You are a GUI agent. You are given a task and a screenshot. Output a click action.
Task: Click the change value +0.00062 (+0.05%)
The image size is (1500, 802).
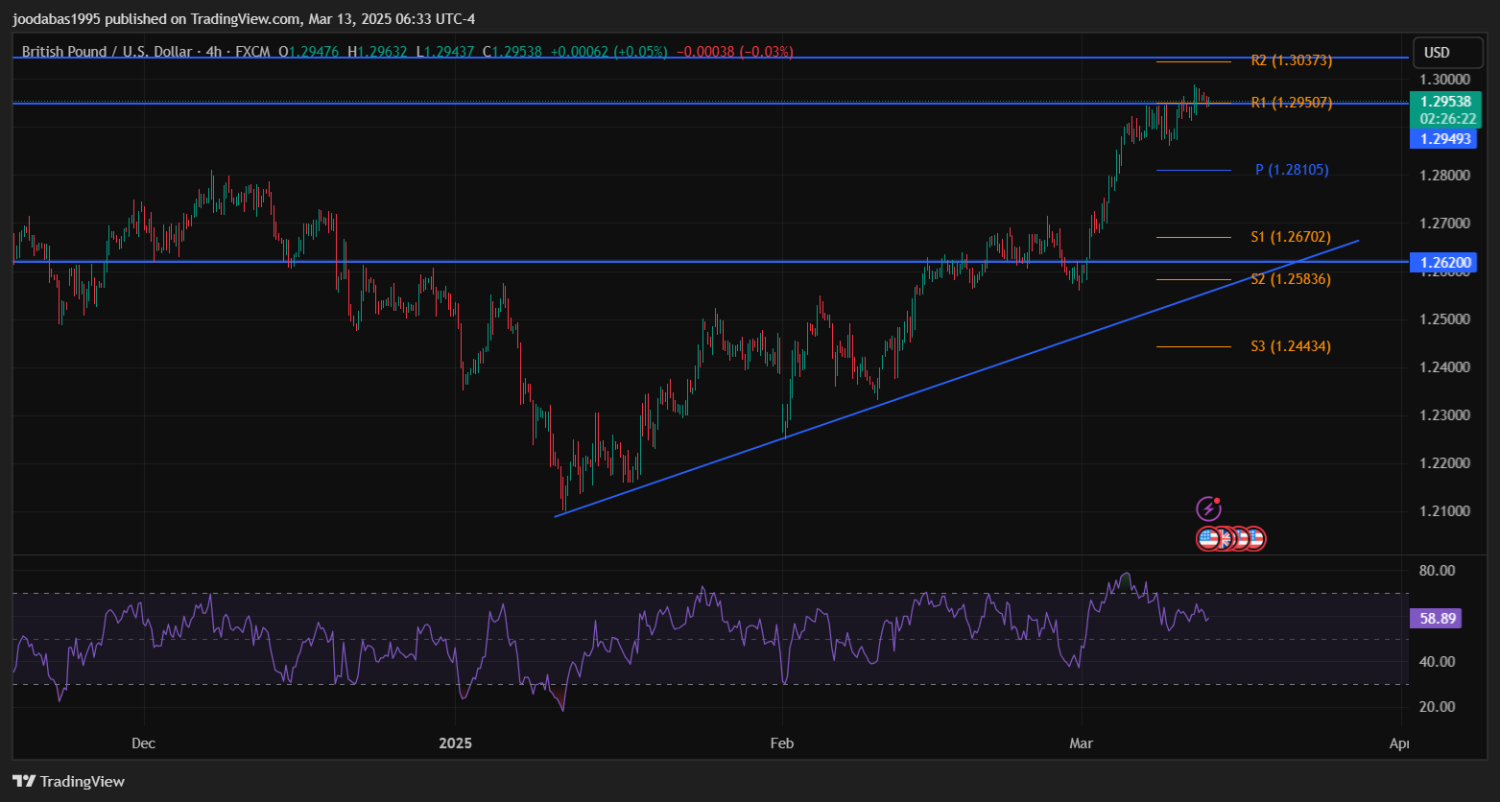[x=608, y=51]
